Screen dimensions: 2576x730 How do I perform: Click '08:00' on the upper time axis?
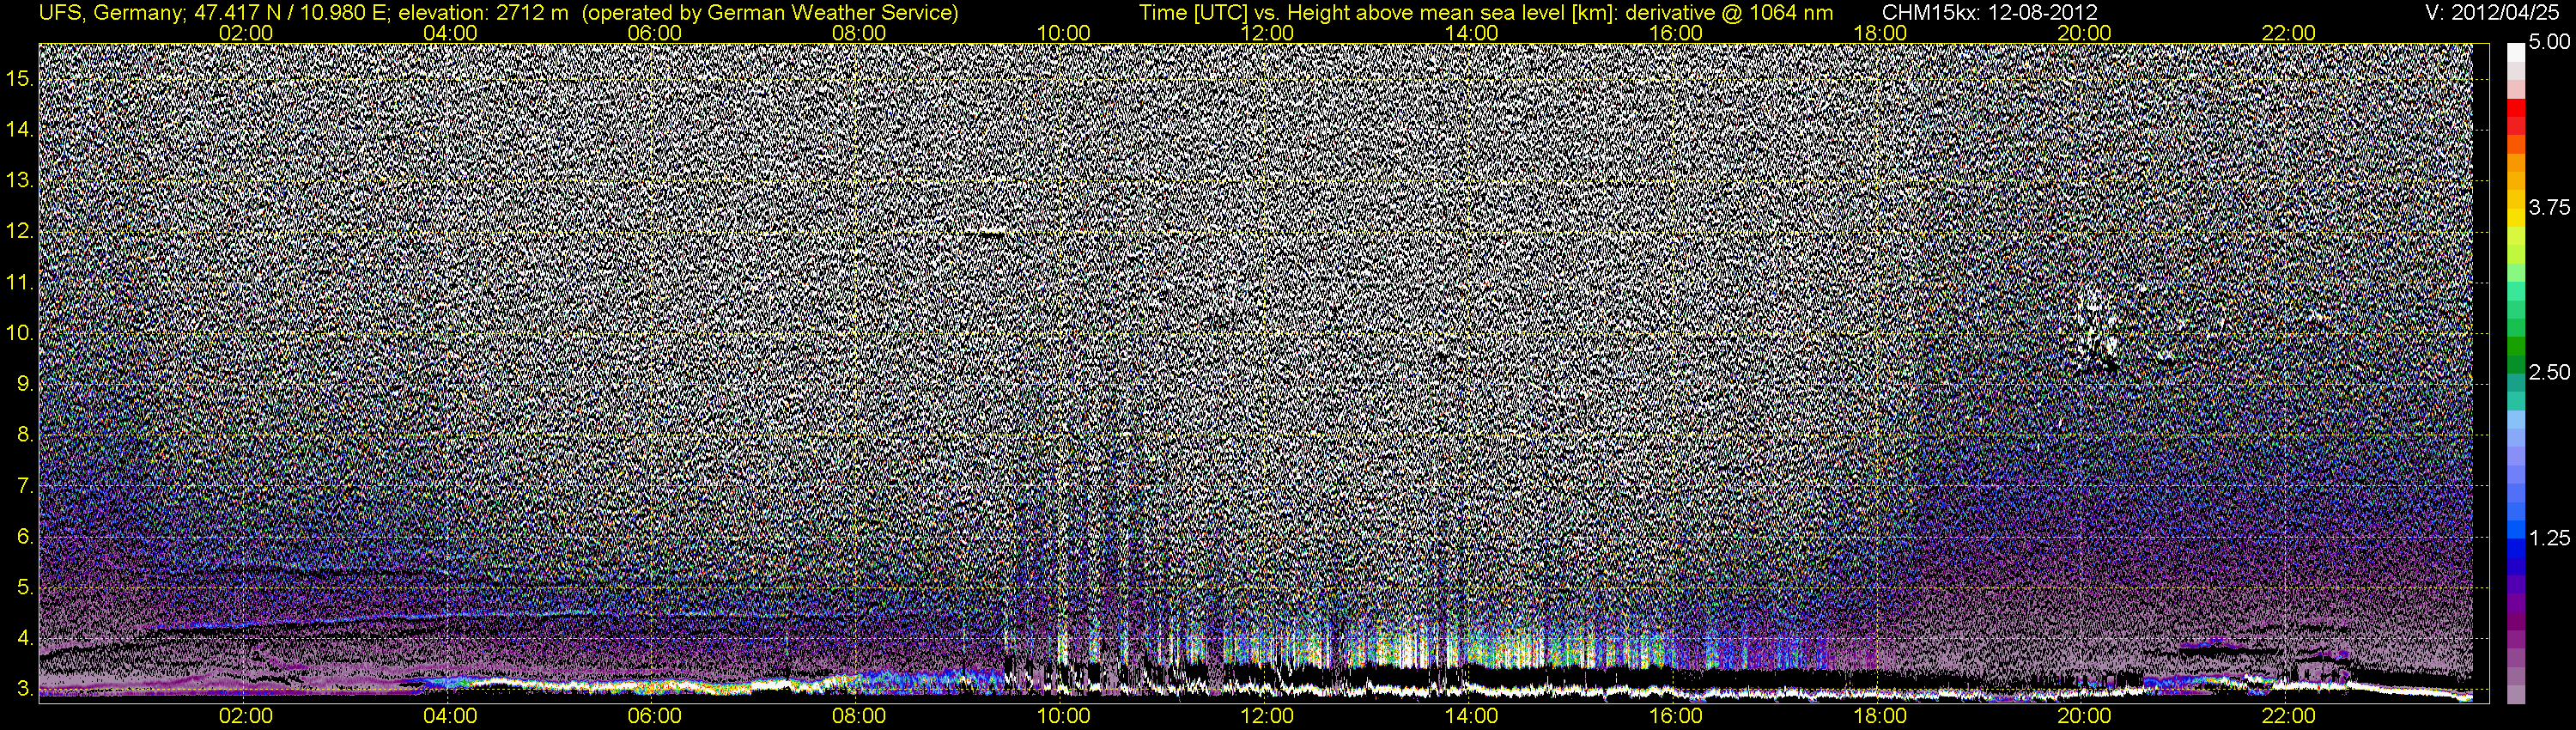[859, 33]
